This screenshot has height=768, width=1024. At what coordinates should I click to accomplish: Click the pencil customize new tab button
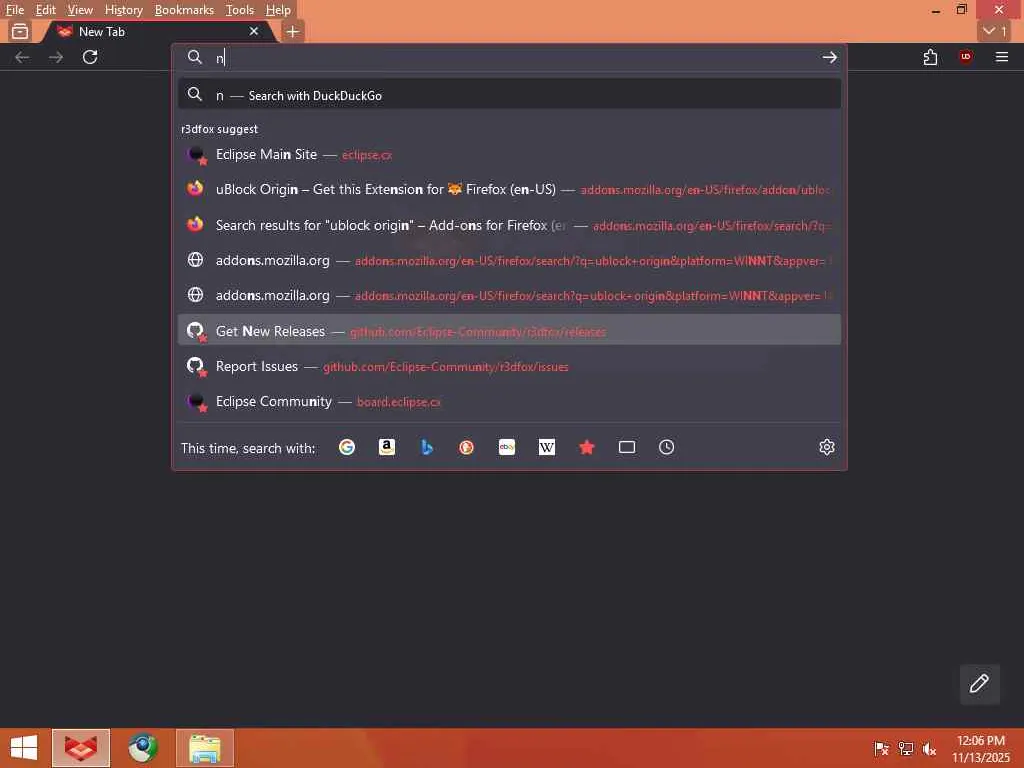click(x=979, y=684)
